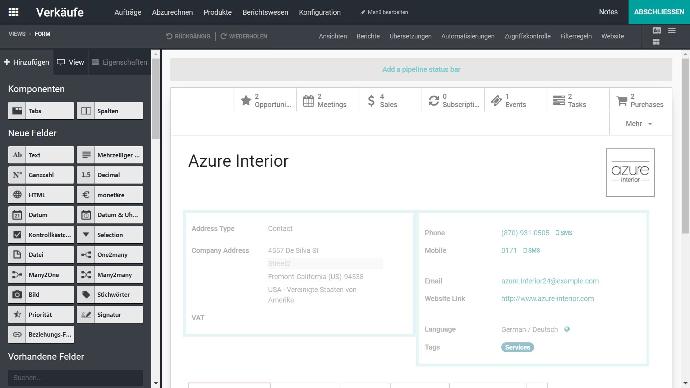Select the Tabs component icon

click(x=17, y=111)
